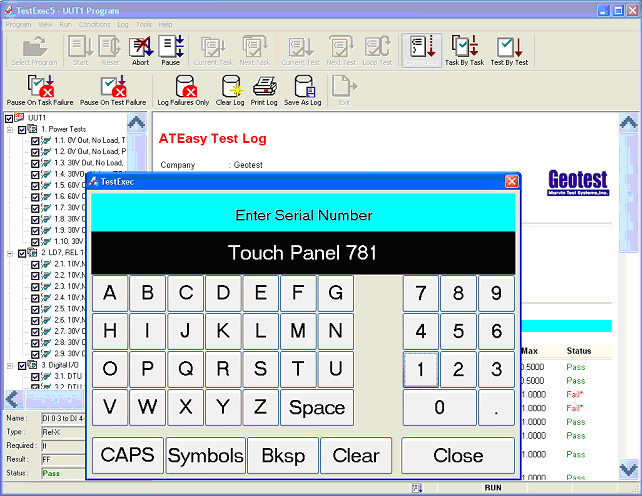Click the Save As Log icon
Viewport: 642px width, 496px height.
point(302,90)
